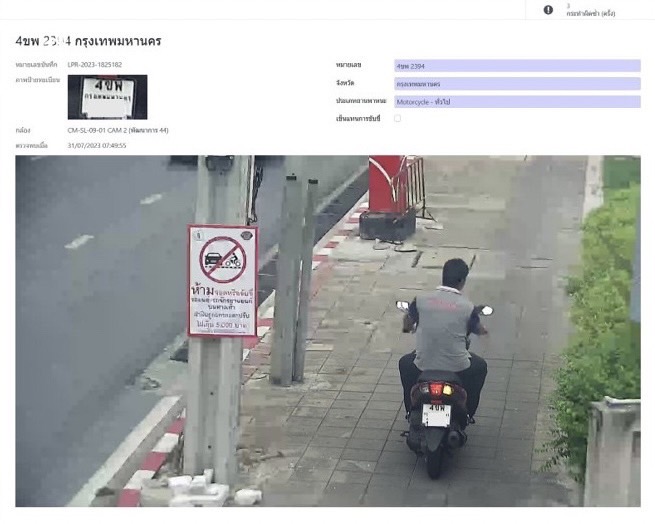Click the ประเภทยานพาหนะ field label

coord(361,101)
